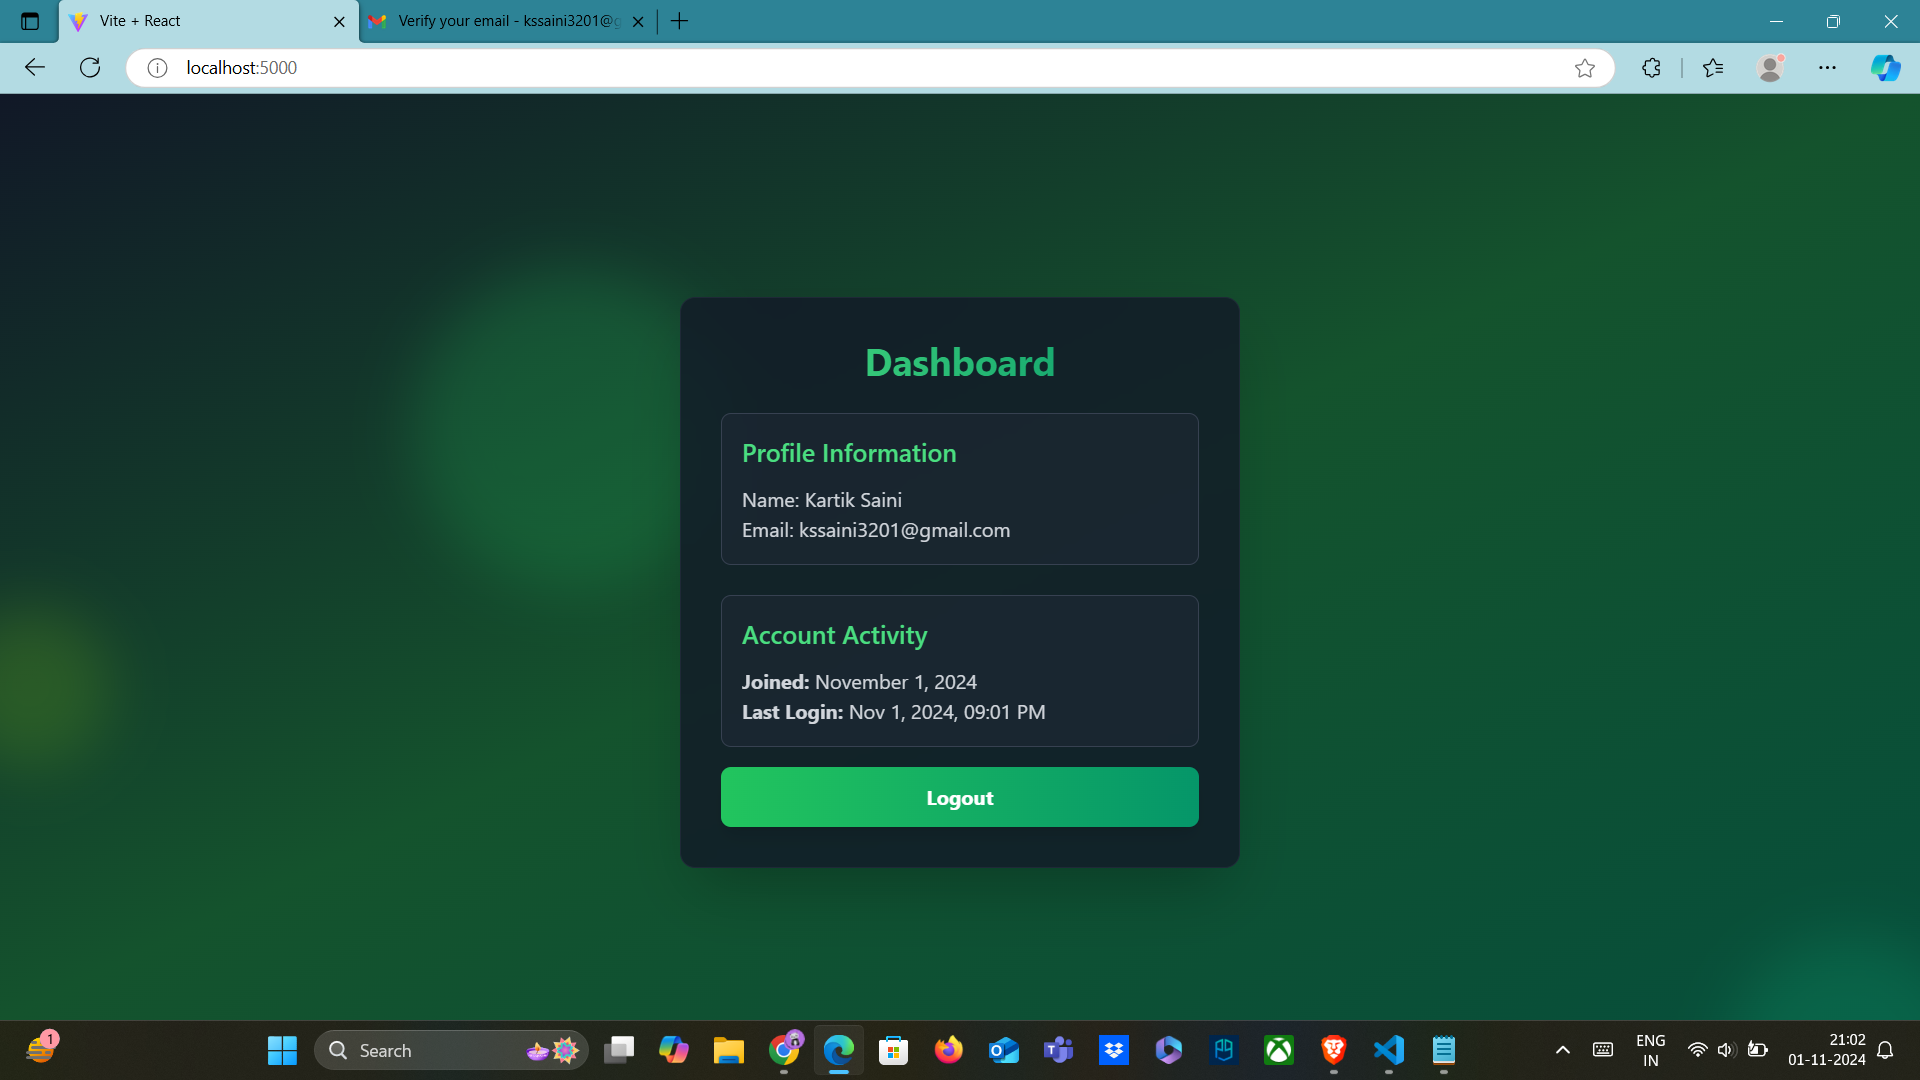Viewport: 1920px width, 1080px height.
Task: Open the clock showing 21:02
Action: [x=1827, y=1050]
